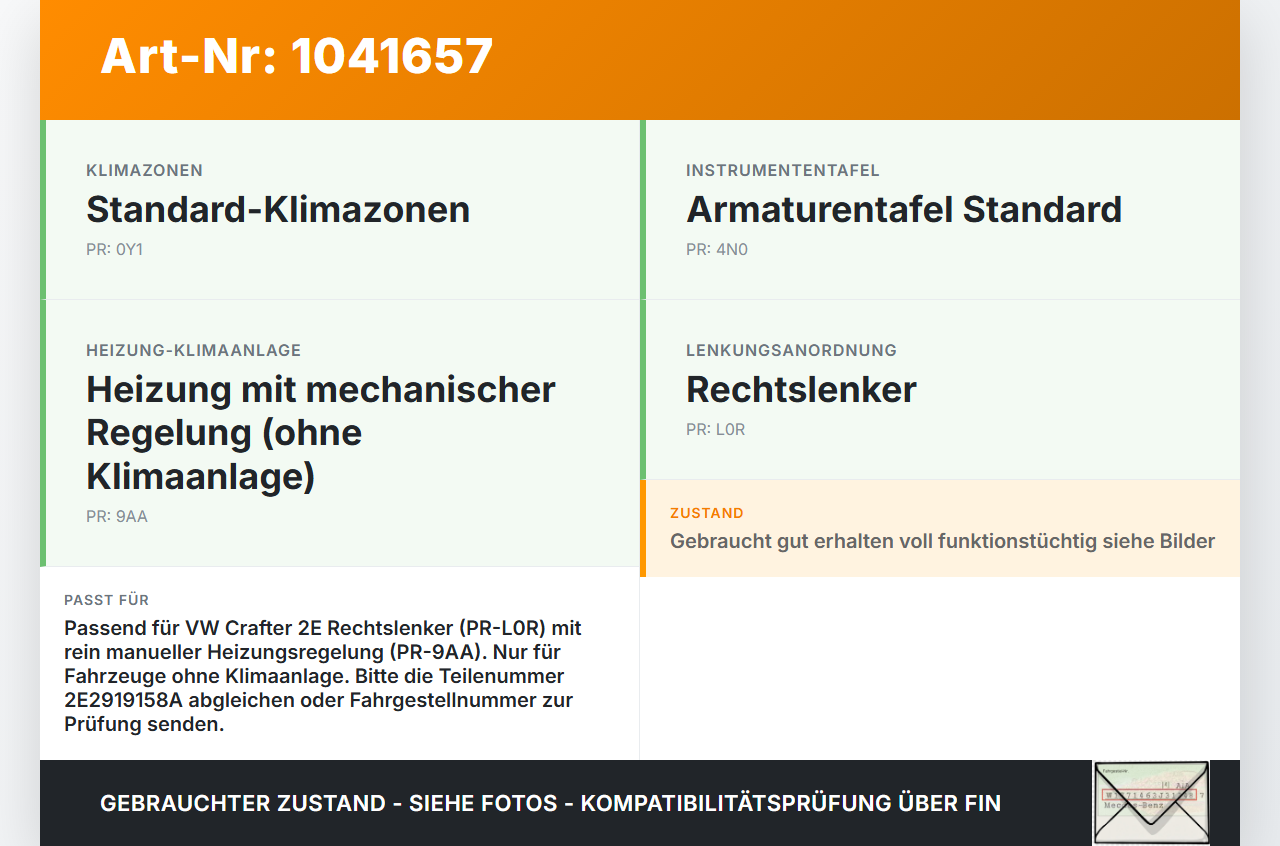
Task: Click the PR: 0Y1 code
Action: click(x=114, y=249)
